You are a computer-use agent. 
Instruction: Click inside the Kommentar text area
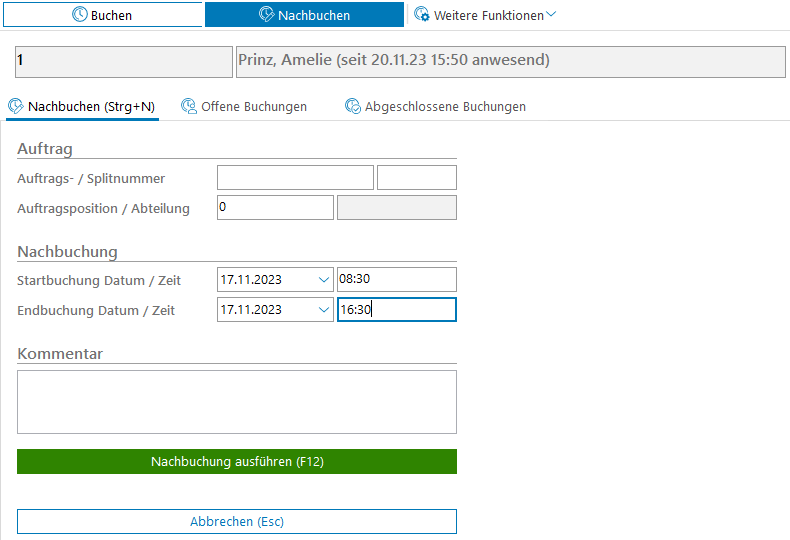point(237,401)
